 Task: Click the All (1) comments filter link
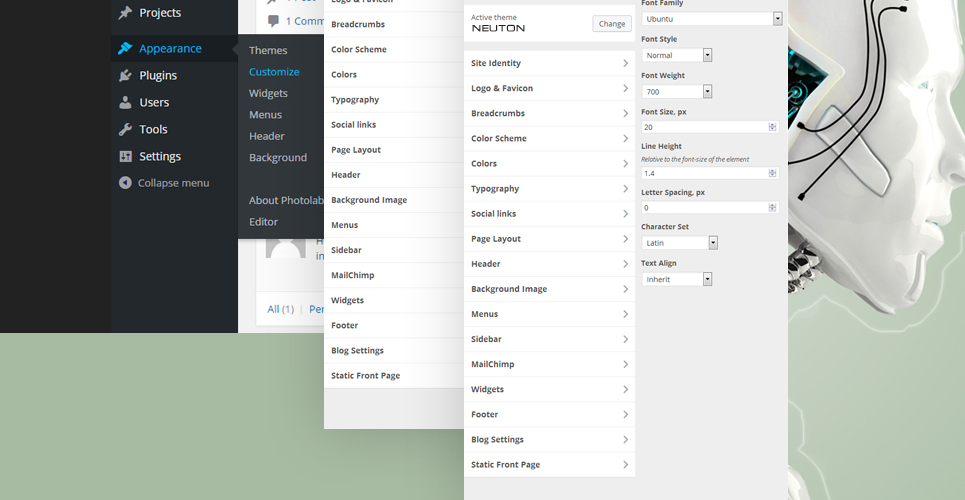click(x=281, y=309)
